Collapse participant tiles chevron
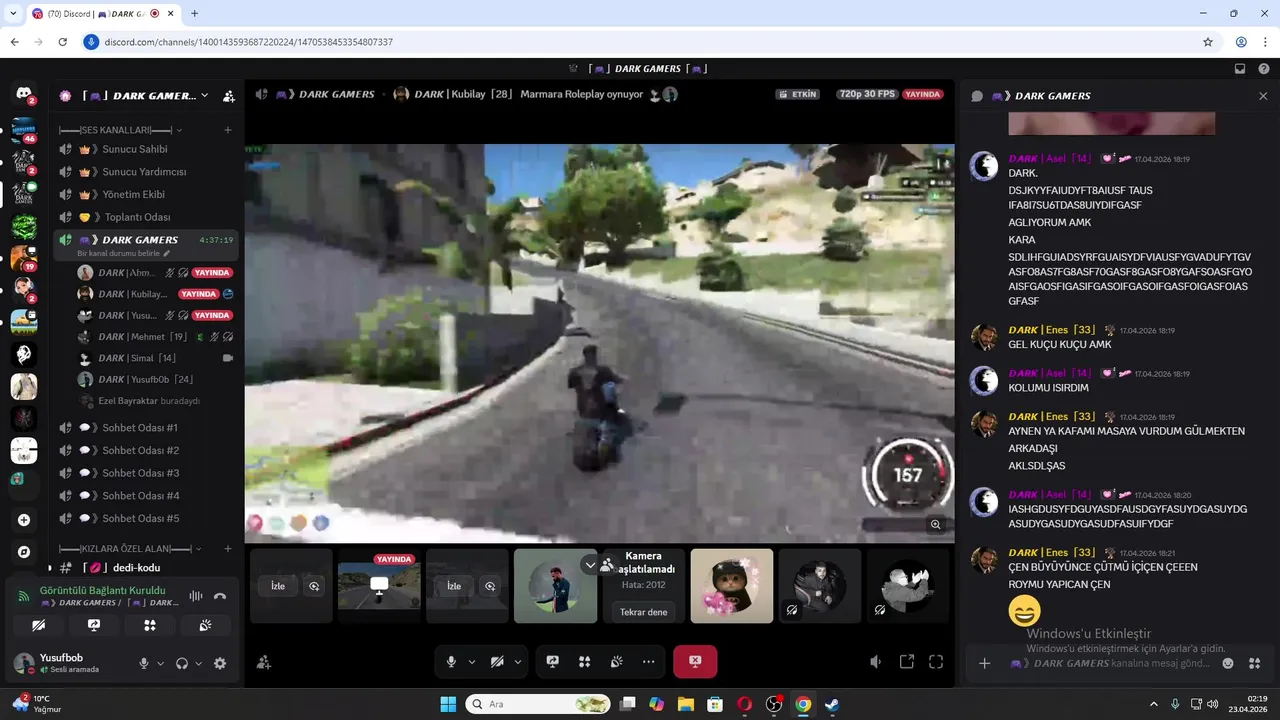The height and width of the screenshot is (720, 1280). point(590,565)
